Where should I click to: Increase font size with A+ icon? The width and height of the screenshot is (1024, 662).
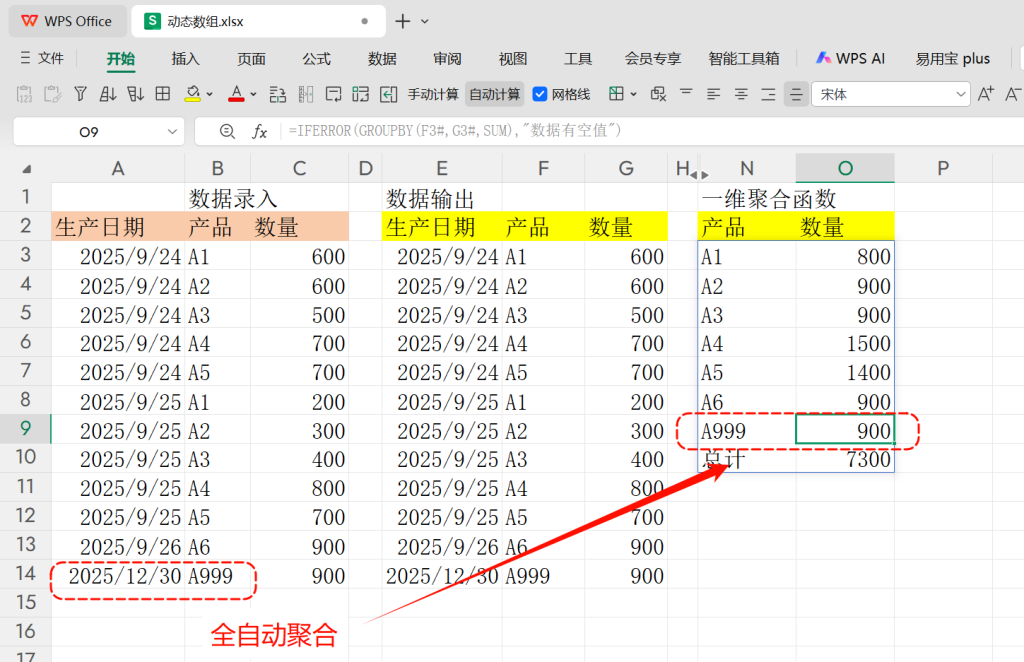[x=985, y=94]
